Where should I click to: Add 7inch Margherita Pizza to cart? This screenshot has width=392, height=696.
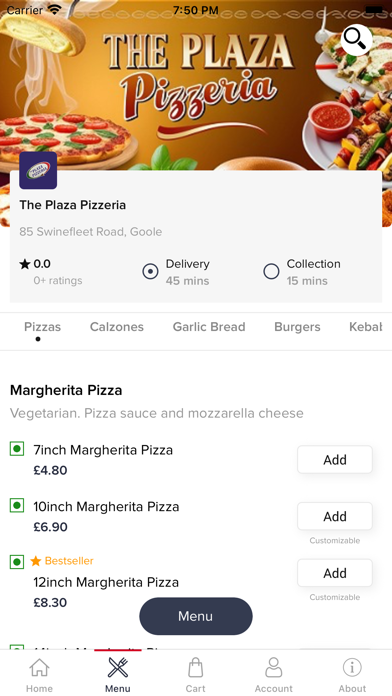pos(335,459)
